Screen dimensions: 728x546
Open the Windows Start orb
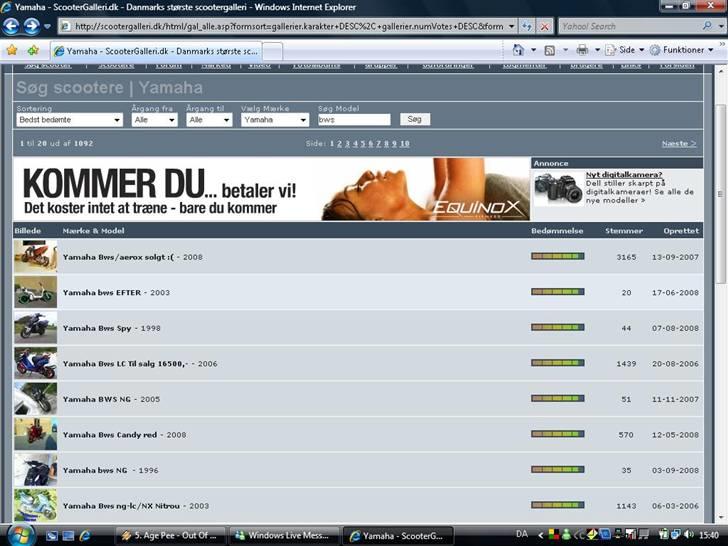(x=20, y=534)
